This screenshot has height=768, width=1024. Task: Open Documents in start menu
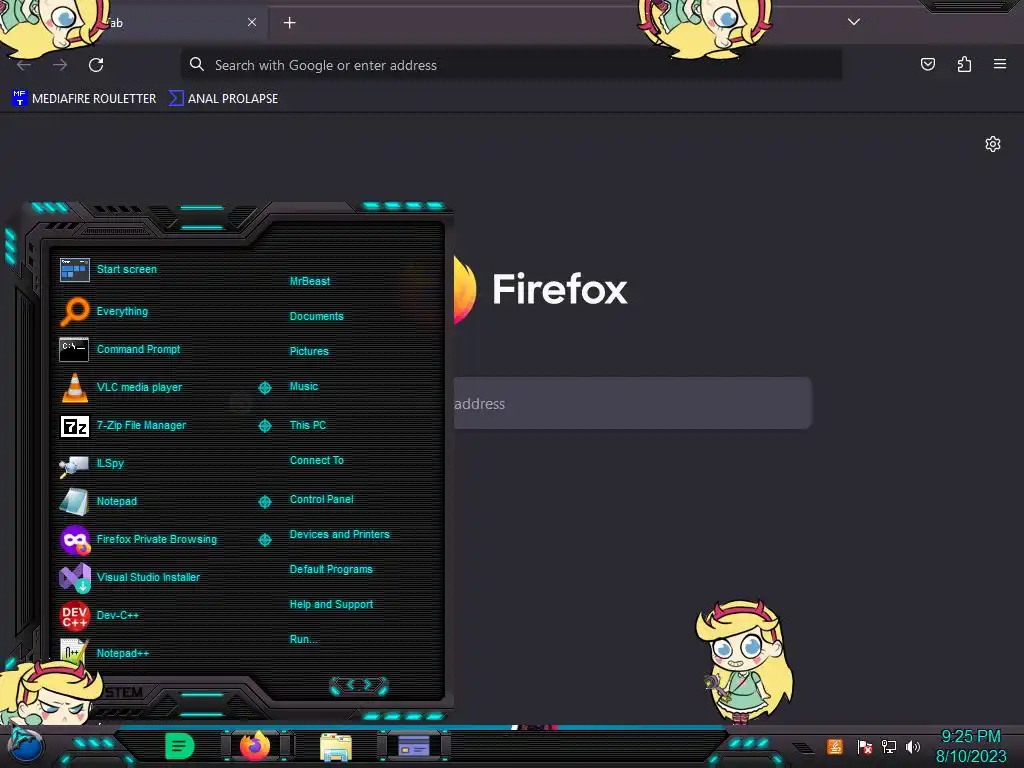tap(316, 316)
